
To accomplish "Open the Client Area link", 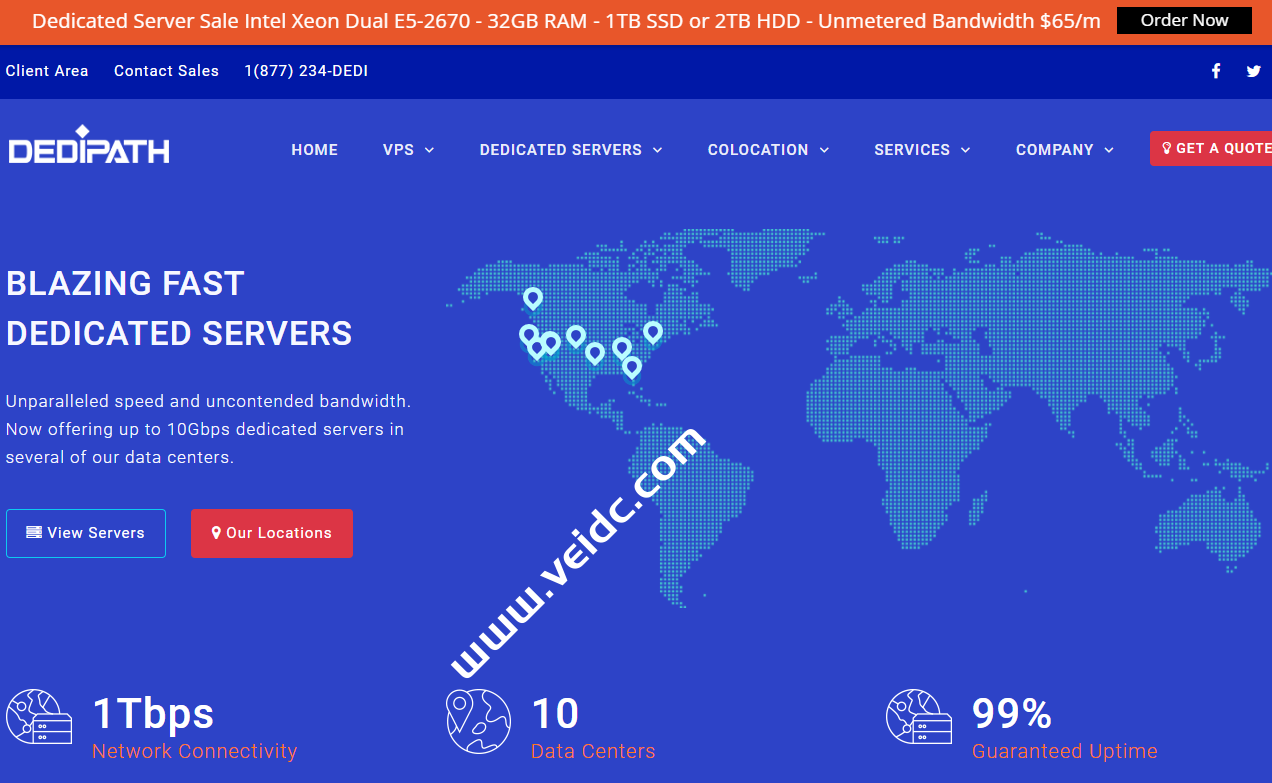I will click(47, 71).
